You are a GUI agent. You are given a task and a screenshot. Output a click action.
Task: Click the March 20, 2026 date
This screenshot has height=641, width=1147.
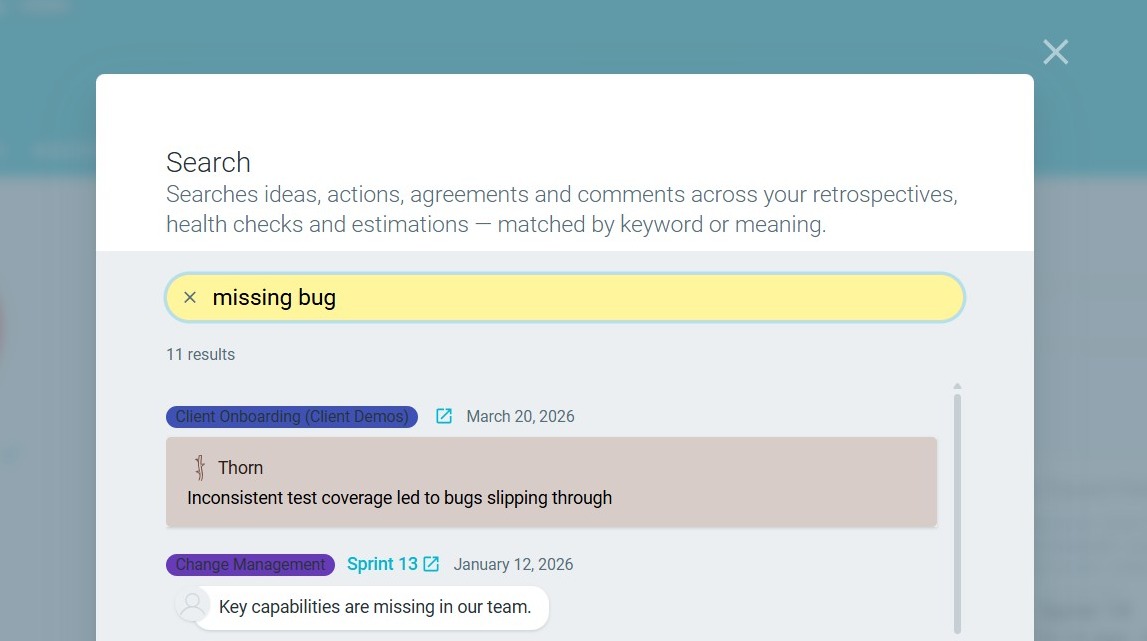click(x=520, y=416)
